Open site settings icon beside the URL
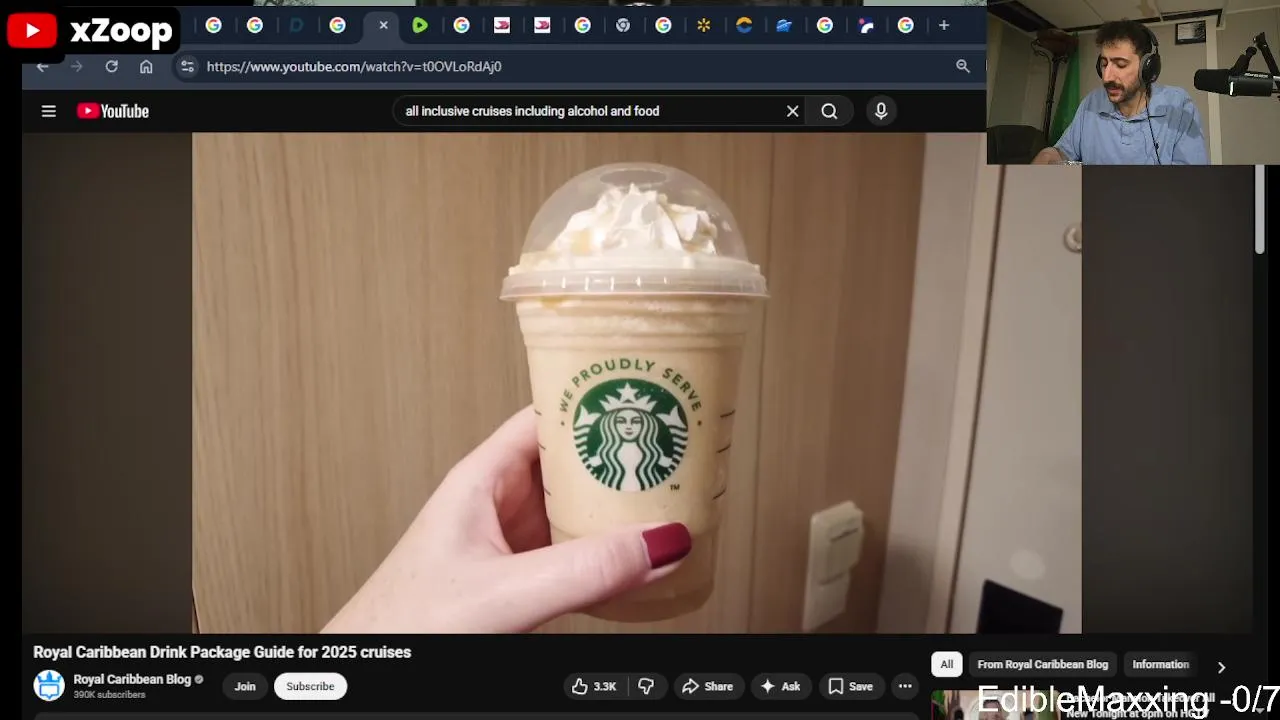The height and width of the screenshot is (720, 1280). 187,66
